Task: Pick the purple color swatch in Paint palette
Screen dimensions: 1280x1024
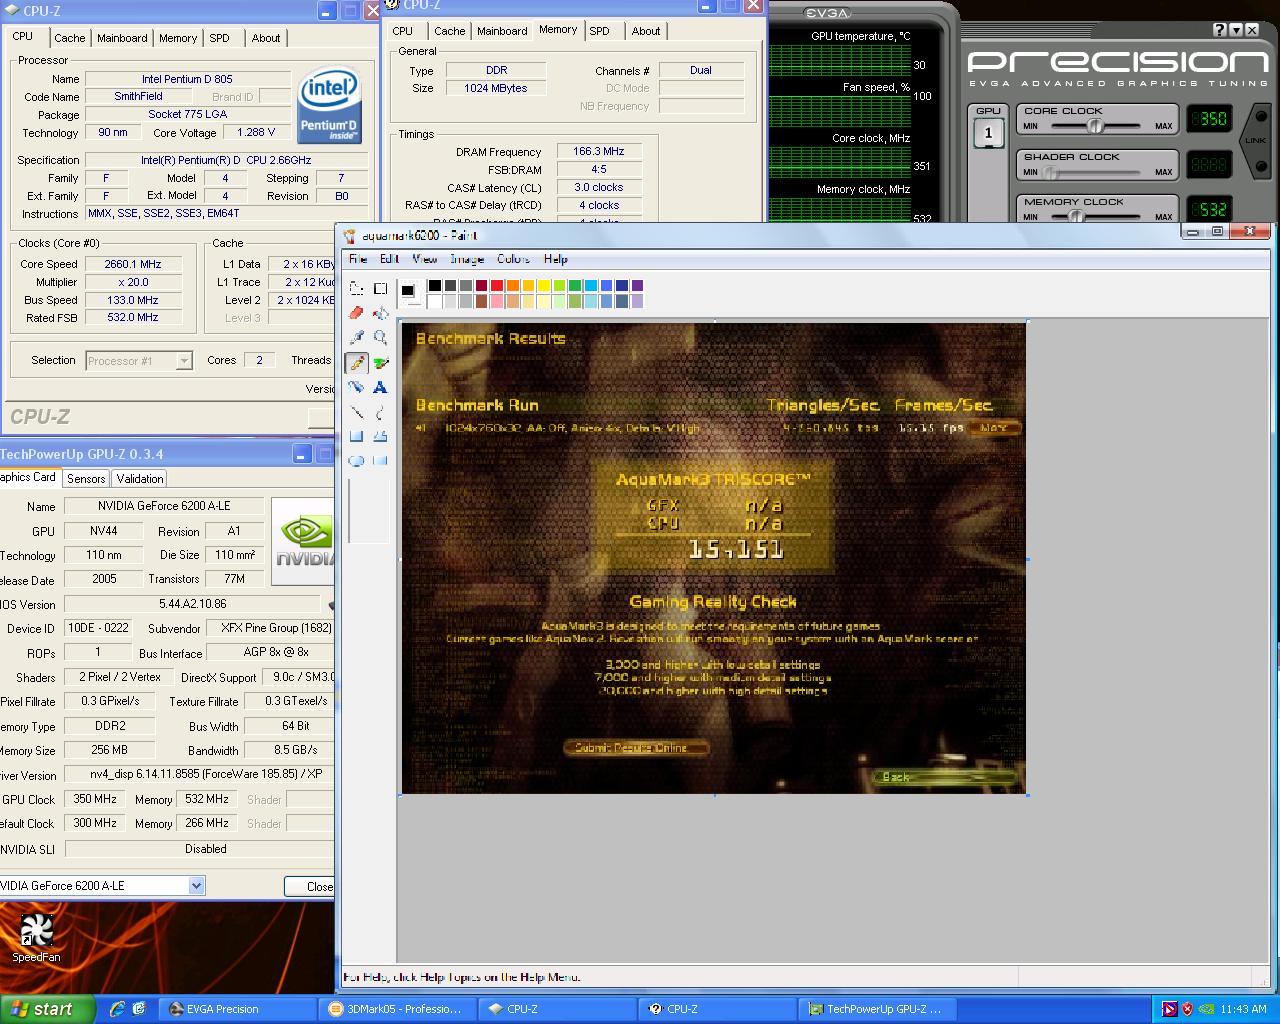Action: pyautogui.click(x=637, y=286)
